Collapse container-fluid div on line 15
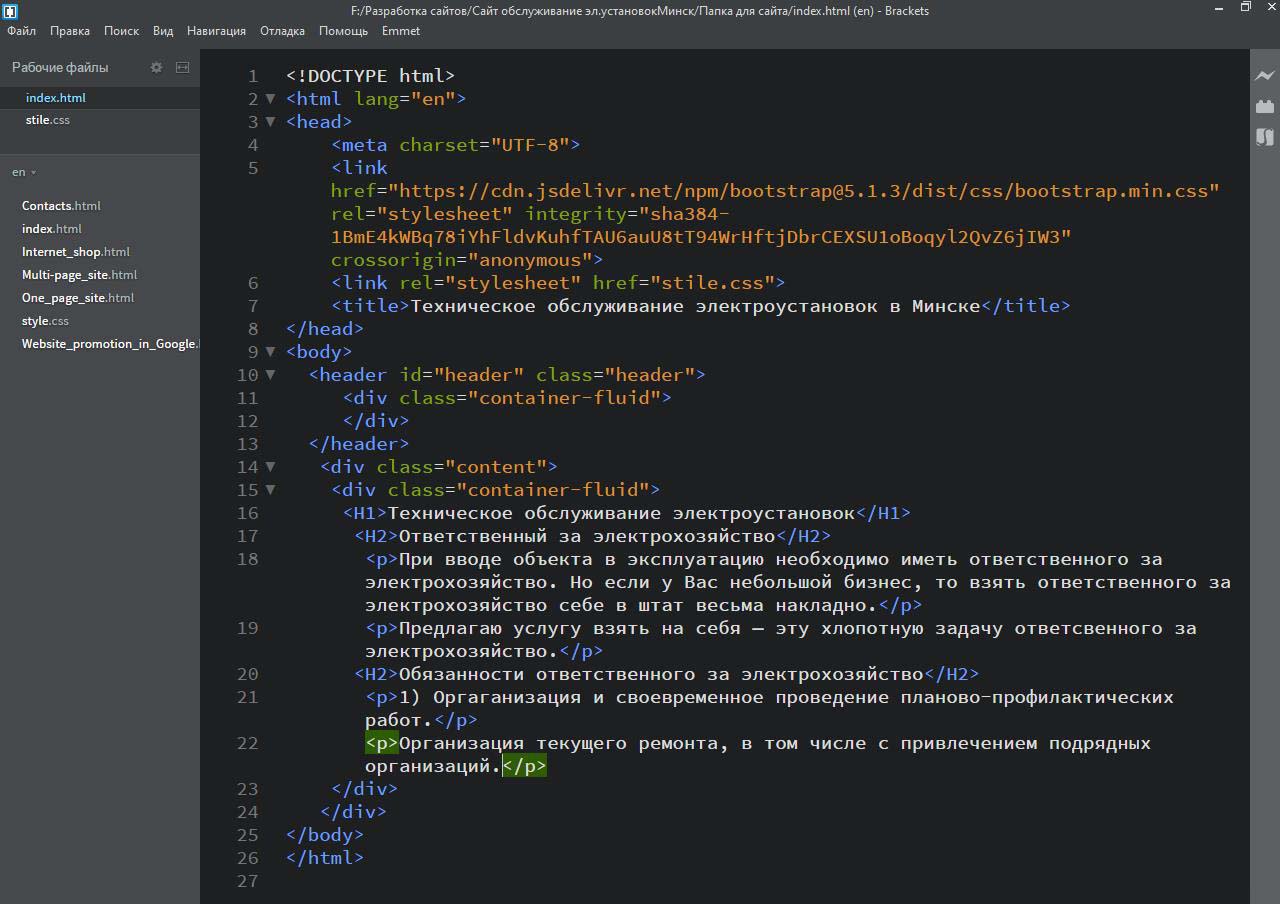Image resolution: width=1280 pixels, height=904 pixels. 270,490
